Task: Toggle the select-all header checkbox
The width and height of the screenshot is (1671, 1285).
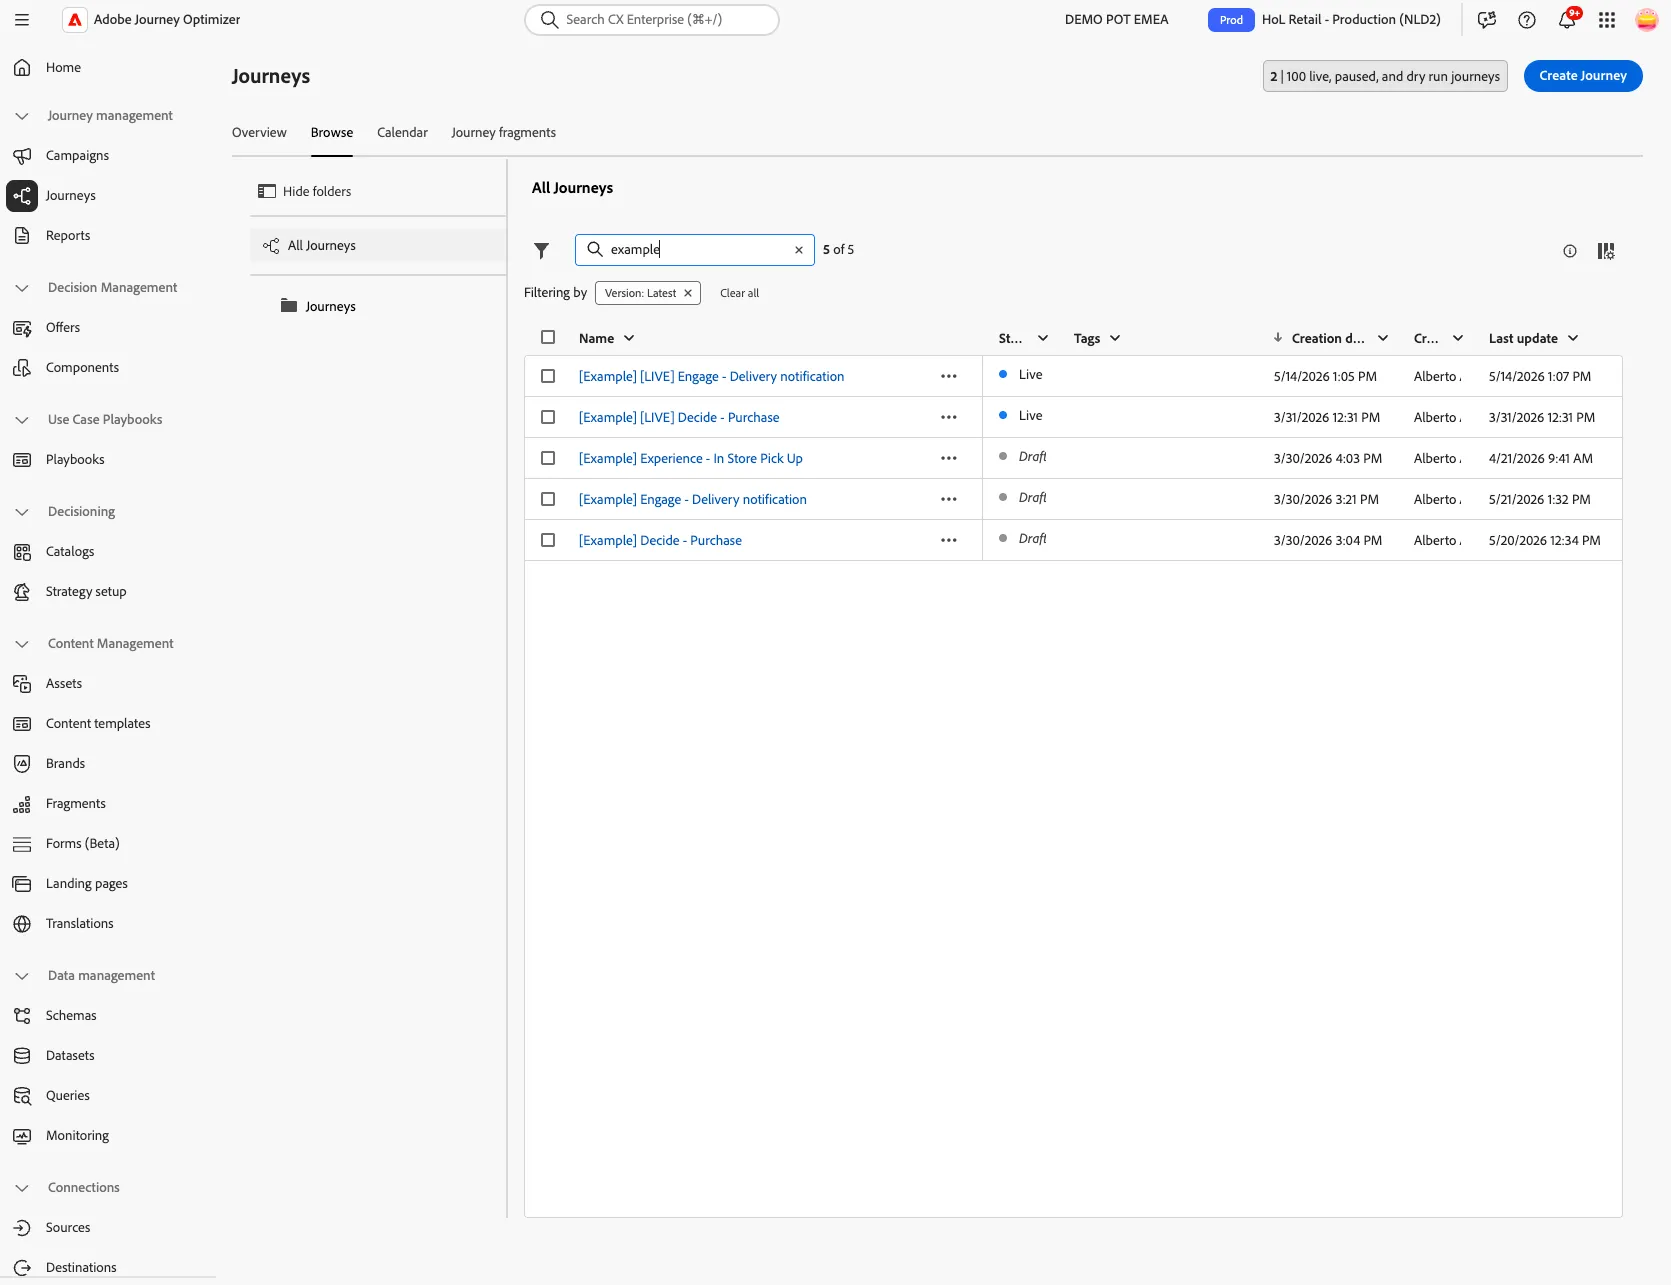Action: pyautogui.click(x=548, y=337)
